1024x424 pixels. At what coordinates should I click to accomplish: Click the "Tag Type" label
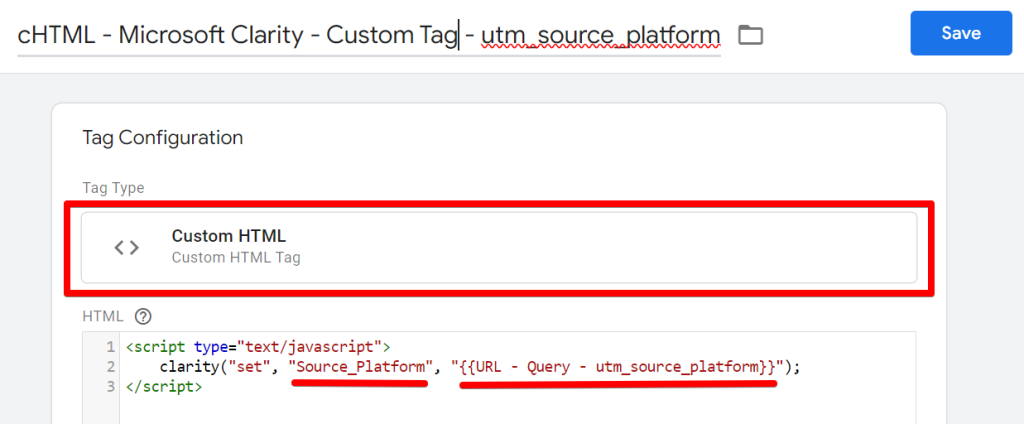113,188
